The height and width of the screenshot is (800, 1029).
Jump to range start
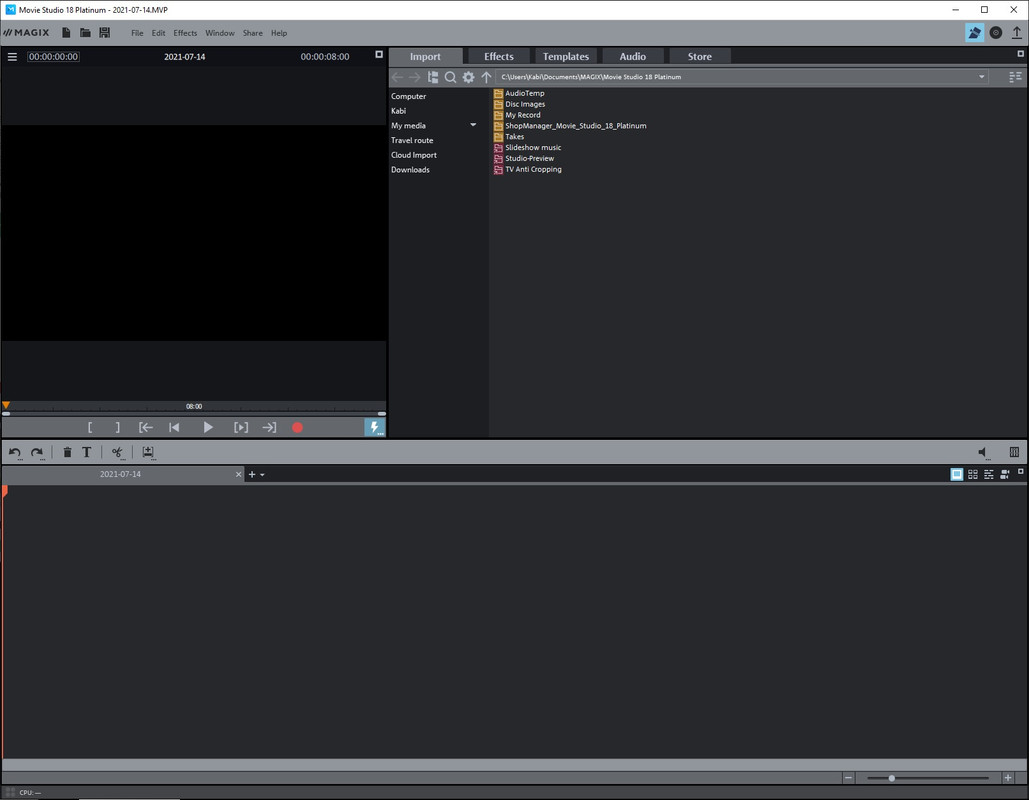tap(146, 427)
